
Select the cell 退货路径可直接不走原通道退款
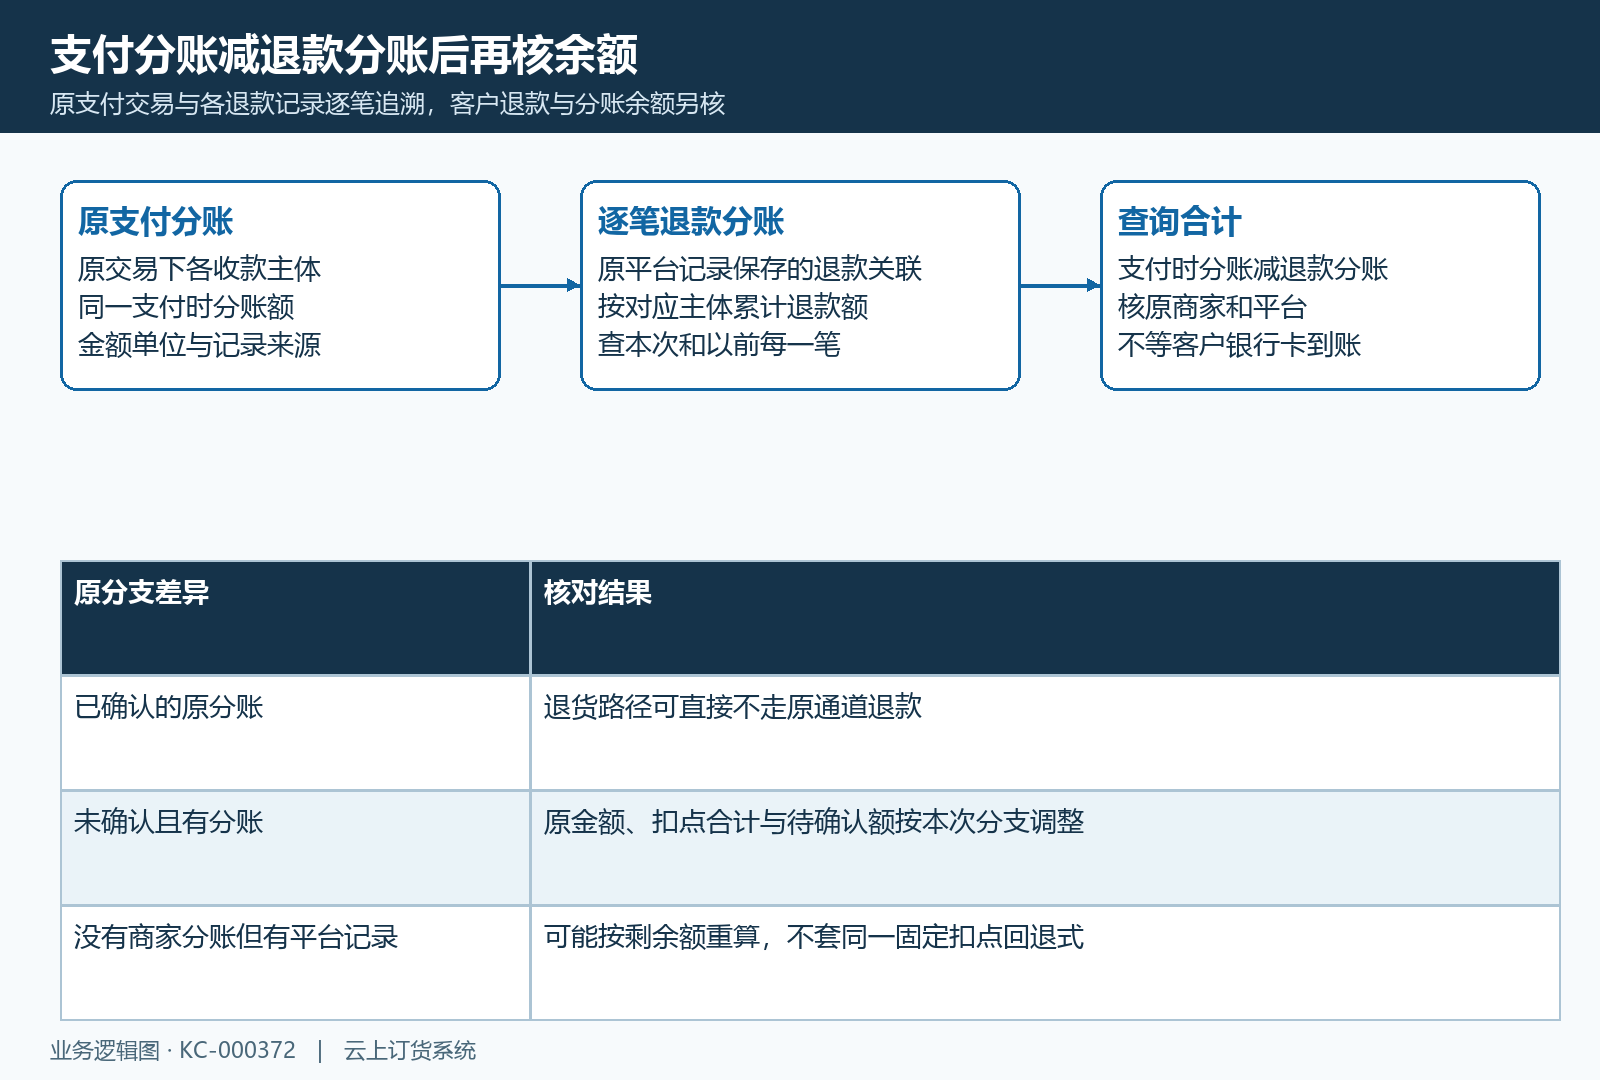pos(1045,733)
